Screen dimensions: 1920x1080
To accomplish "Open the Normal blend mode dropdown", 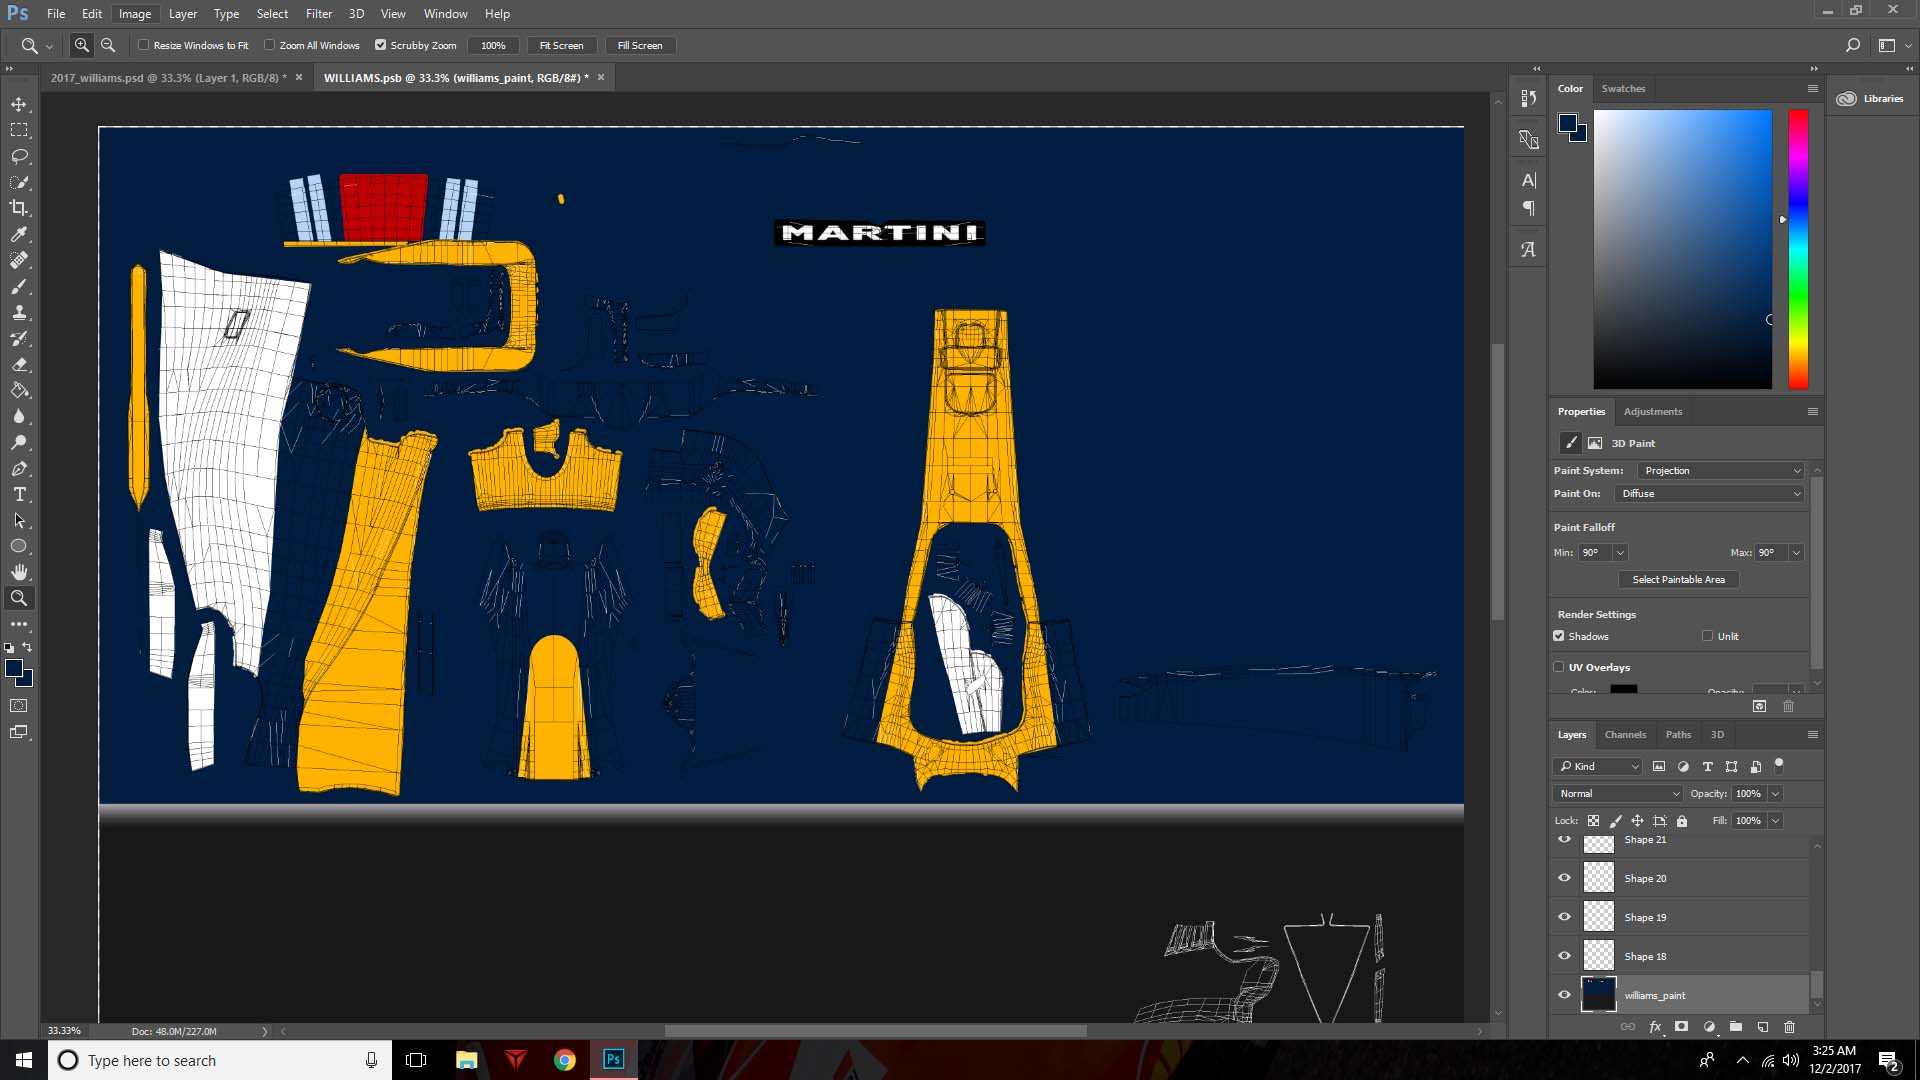I will pyautogui.click(x=1619, y=794).
